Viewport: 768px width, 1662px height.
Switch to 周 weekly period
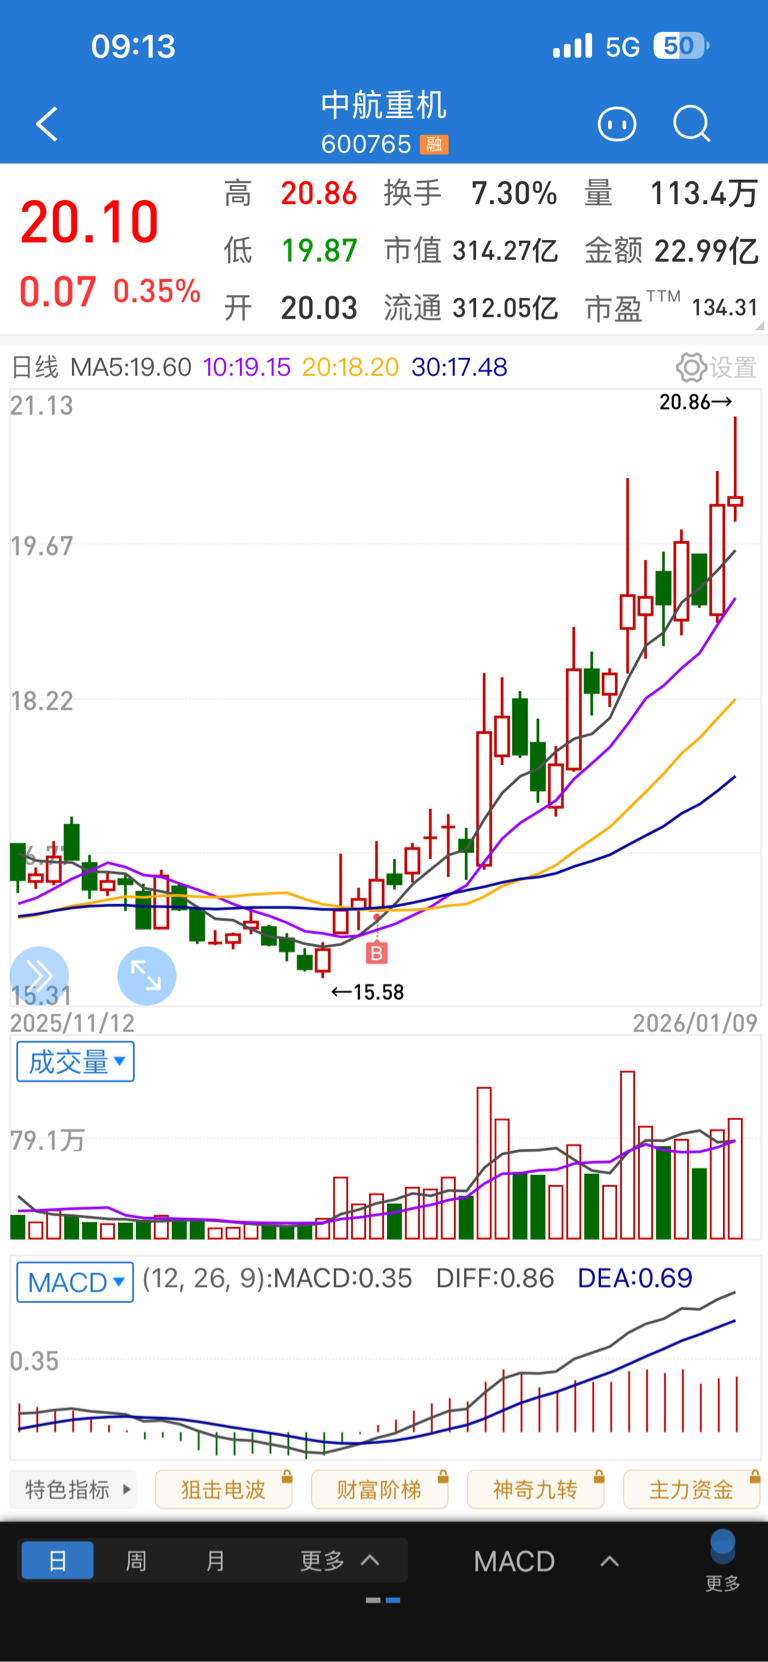click(x=137, y=1560)
